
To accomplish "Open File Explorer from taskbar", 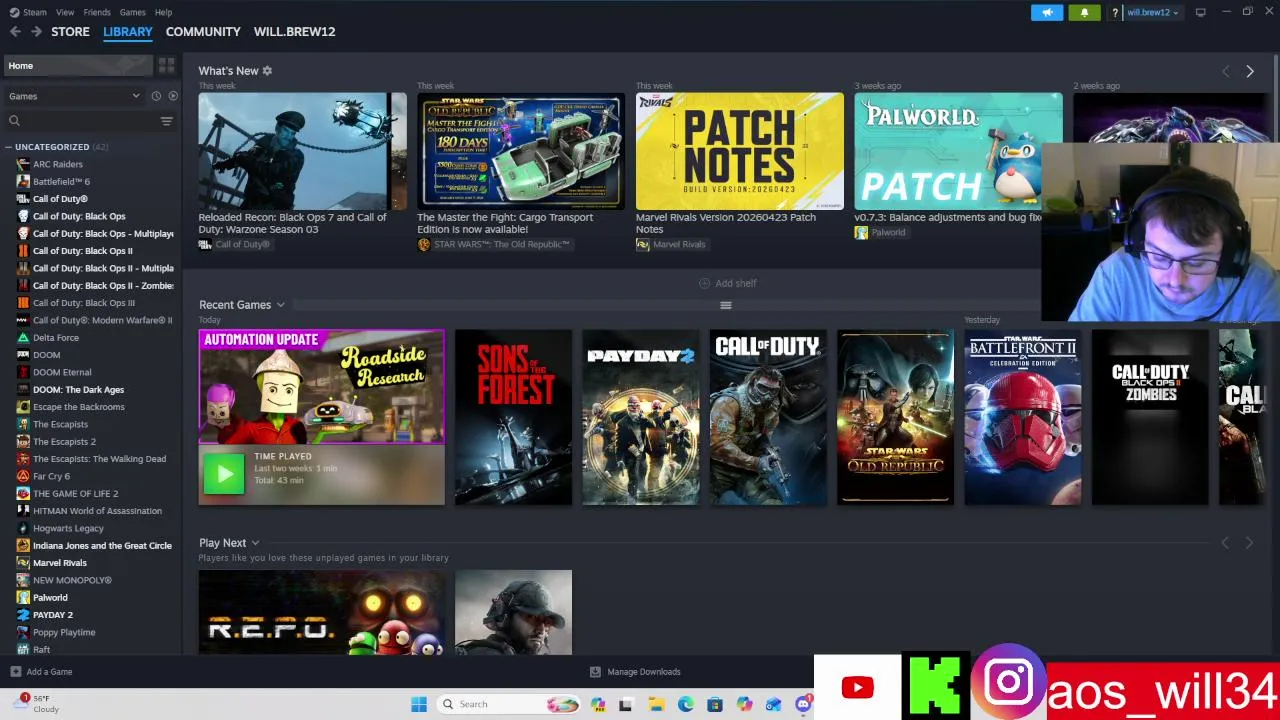I will [x=656, y=705].
